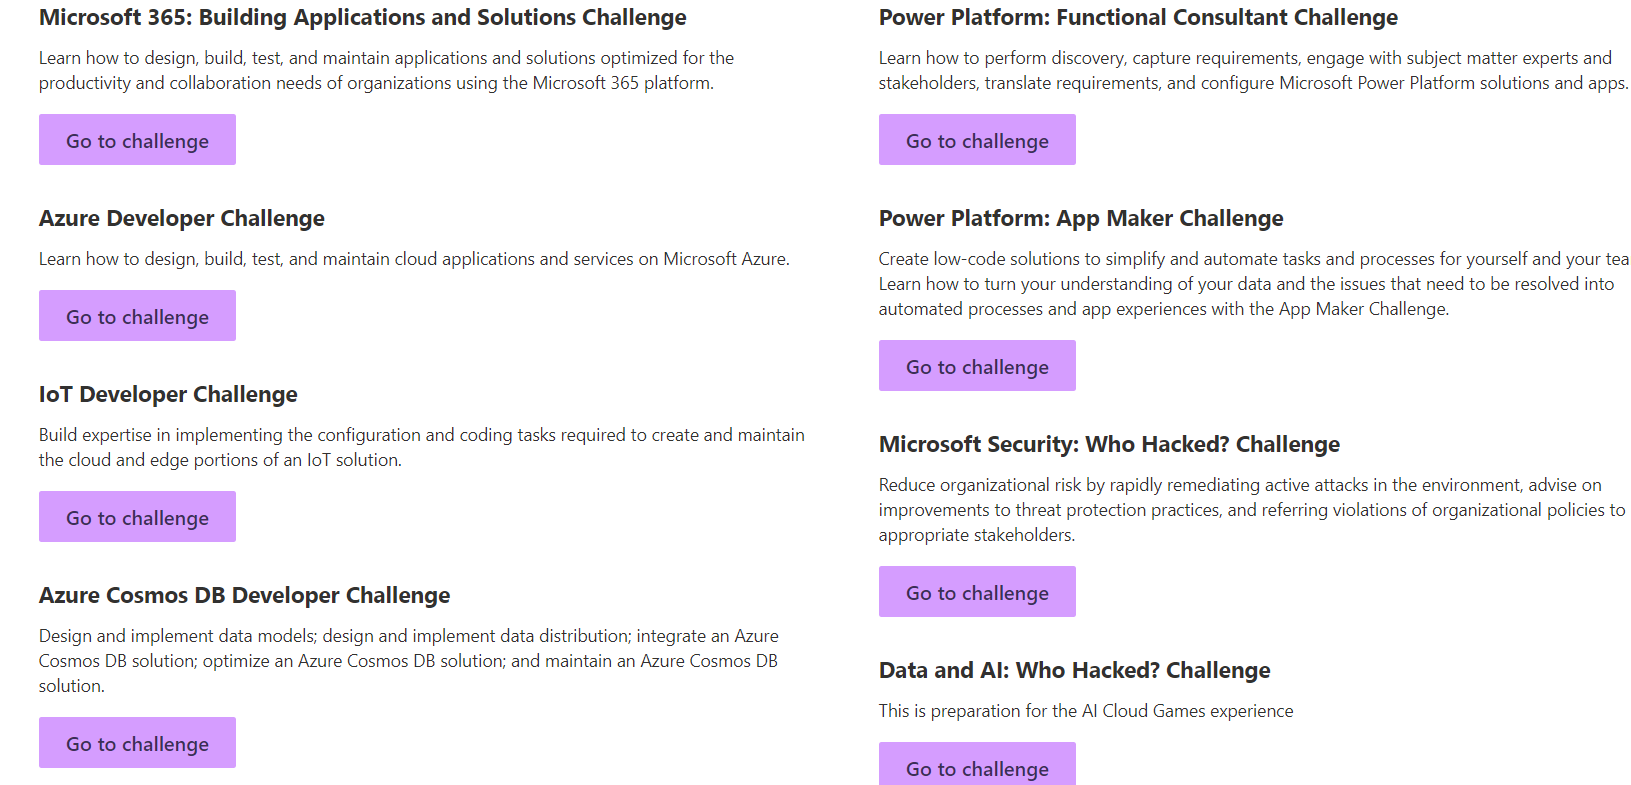The image size is (1631, 785).
Task: Click the Cosmos DB data models description paragraph
Action: point(409,661)
